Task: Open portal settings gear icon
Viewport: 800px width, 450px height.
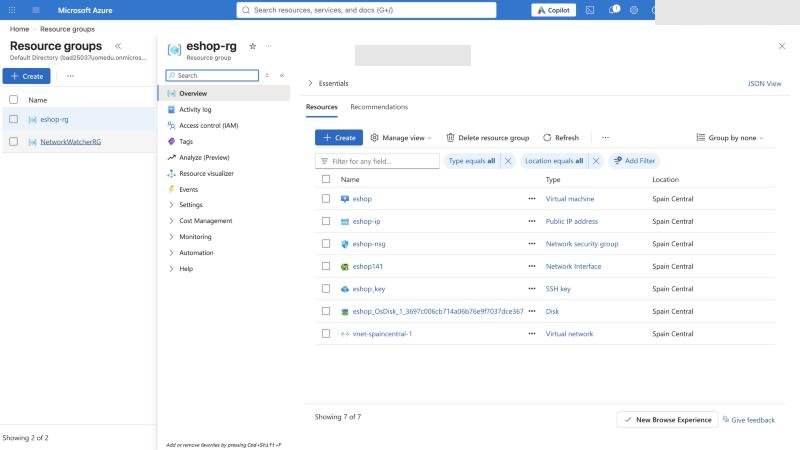Action: (x=634, y=10)
